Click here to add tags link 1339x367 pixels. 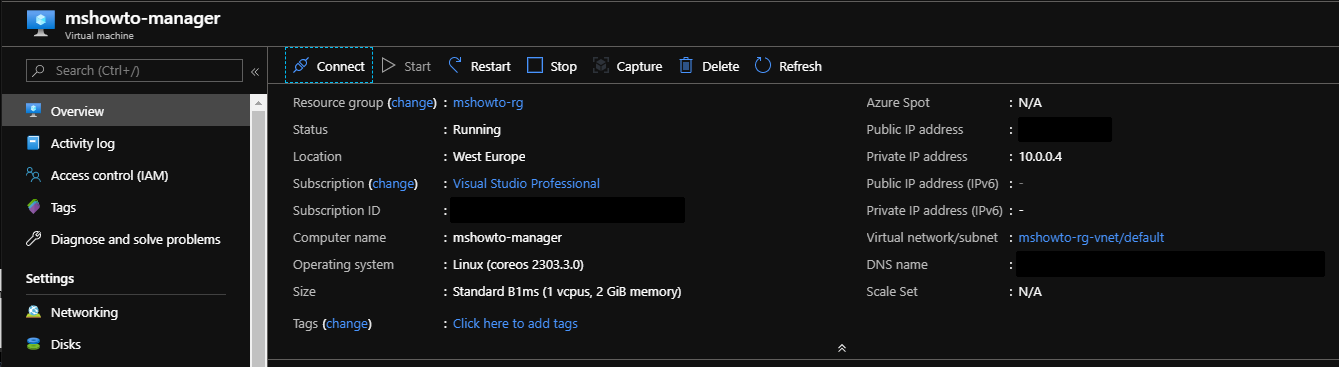(x=515, y=323)
